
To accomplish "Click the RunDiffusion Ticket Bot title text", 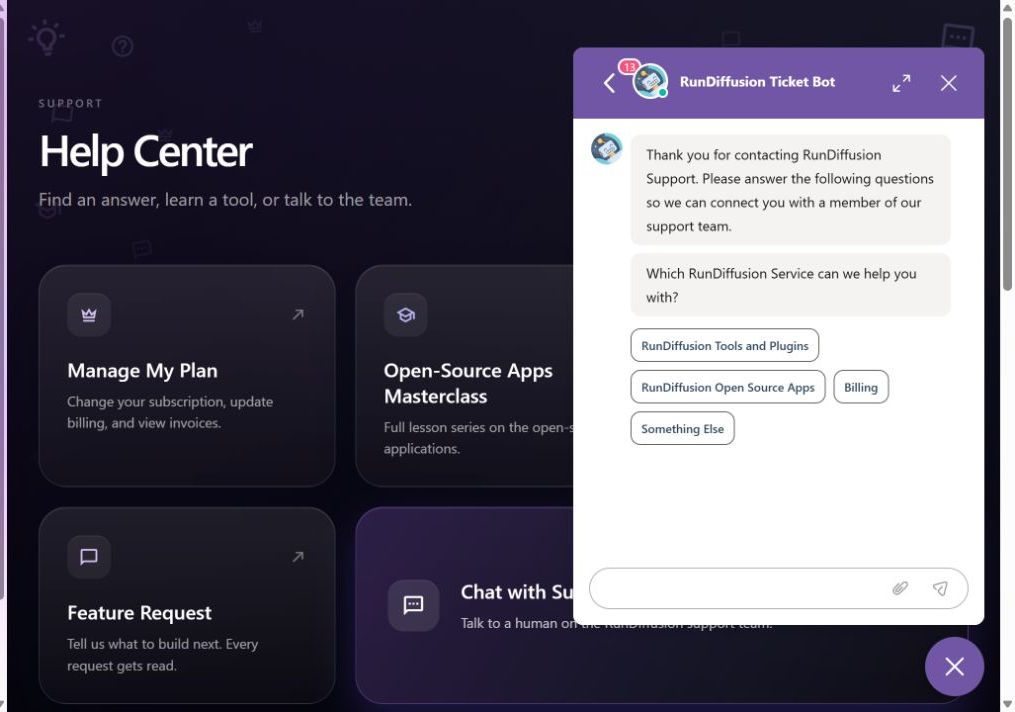I will pos(757,82).
